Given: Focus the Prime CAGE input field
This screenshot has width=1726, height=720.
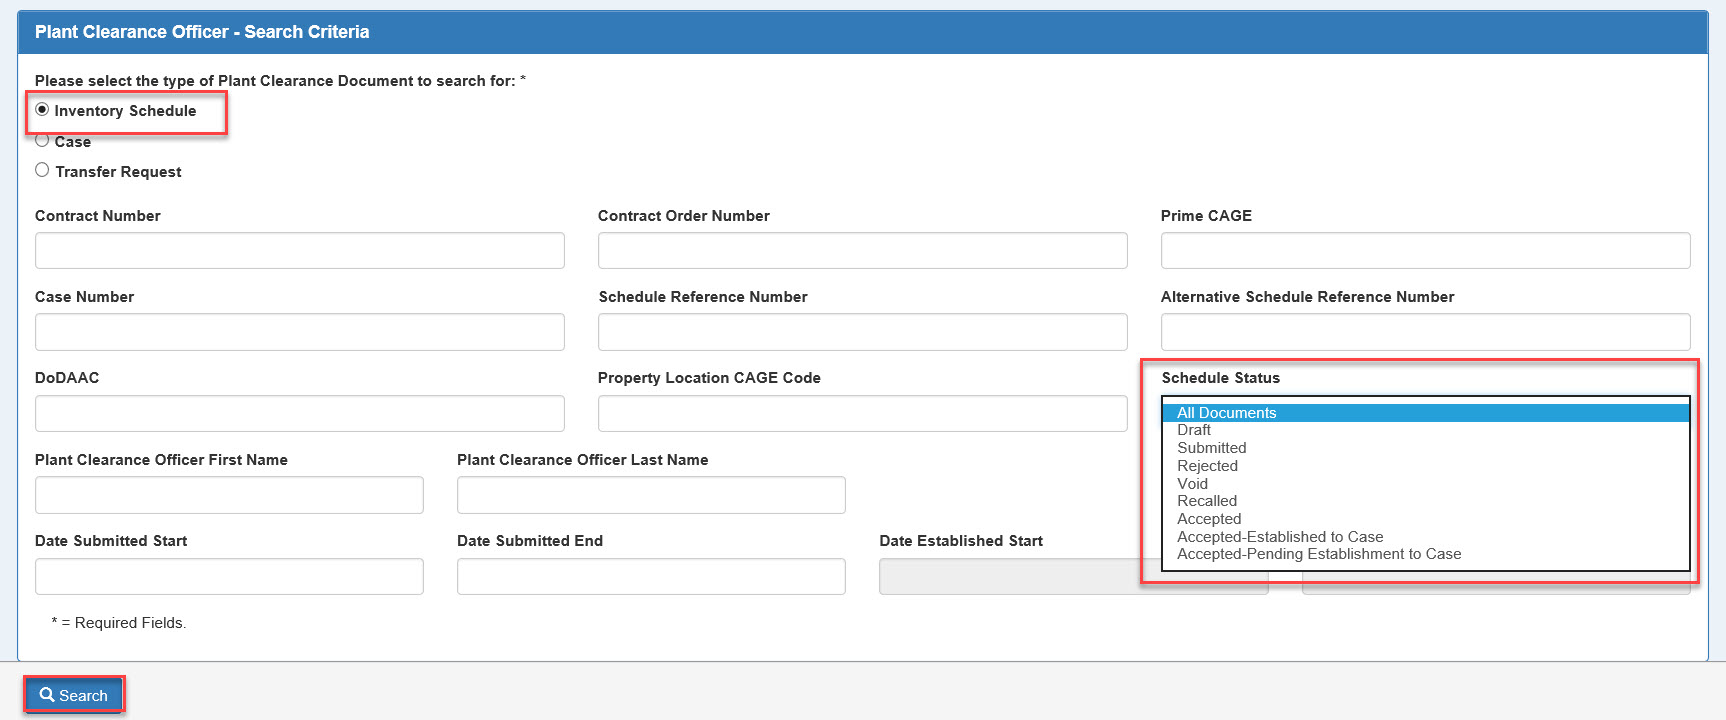Looking at the screenshot, I should coord(1425,251).
